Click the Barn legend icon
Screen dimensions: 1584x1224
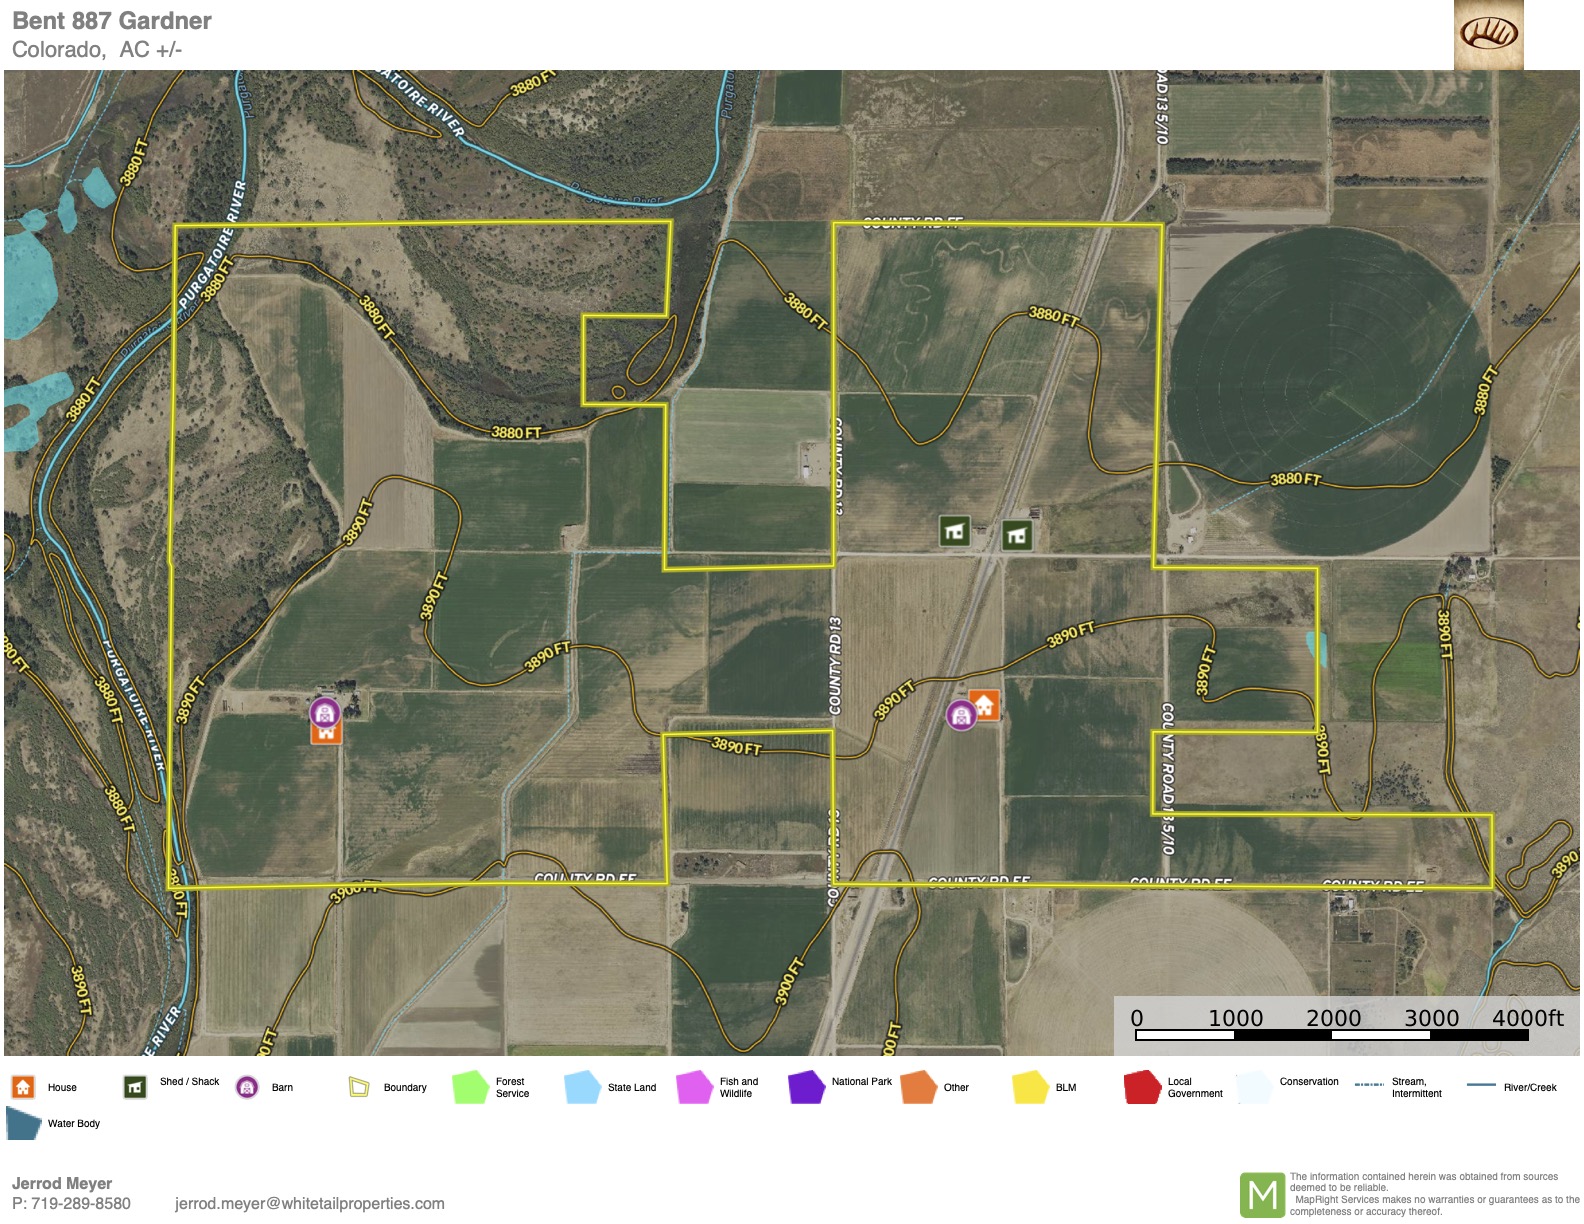click(247, 1087)
